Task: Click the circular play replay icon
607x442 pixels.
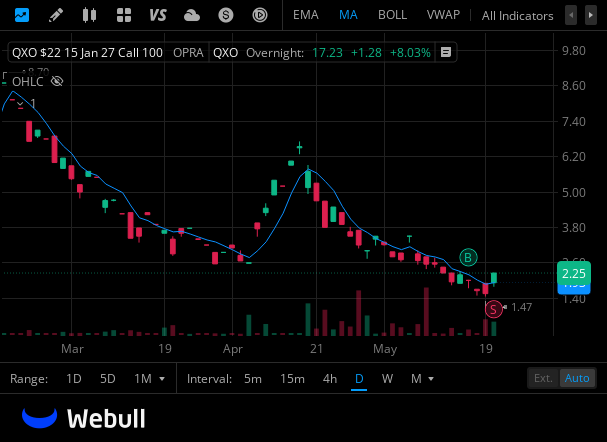Action: (x=260, y=15)
